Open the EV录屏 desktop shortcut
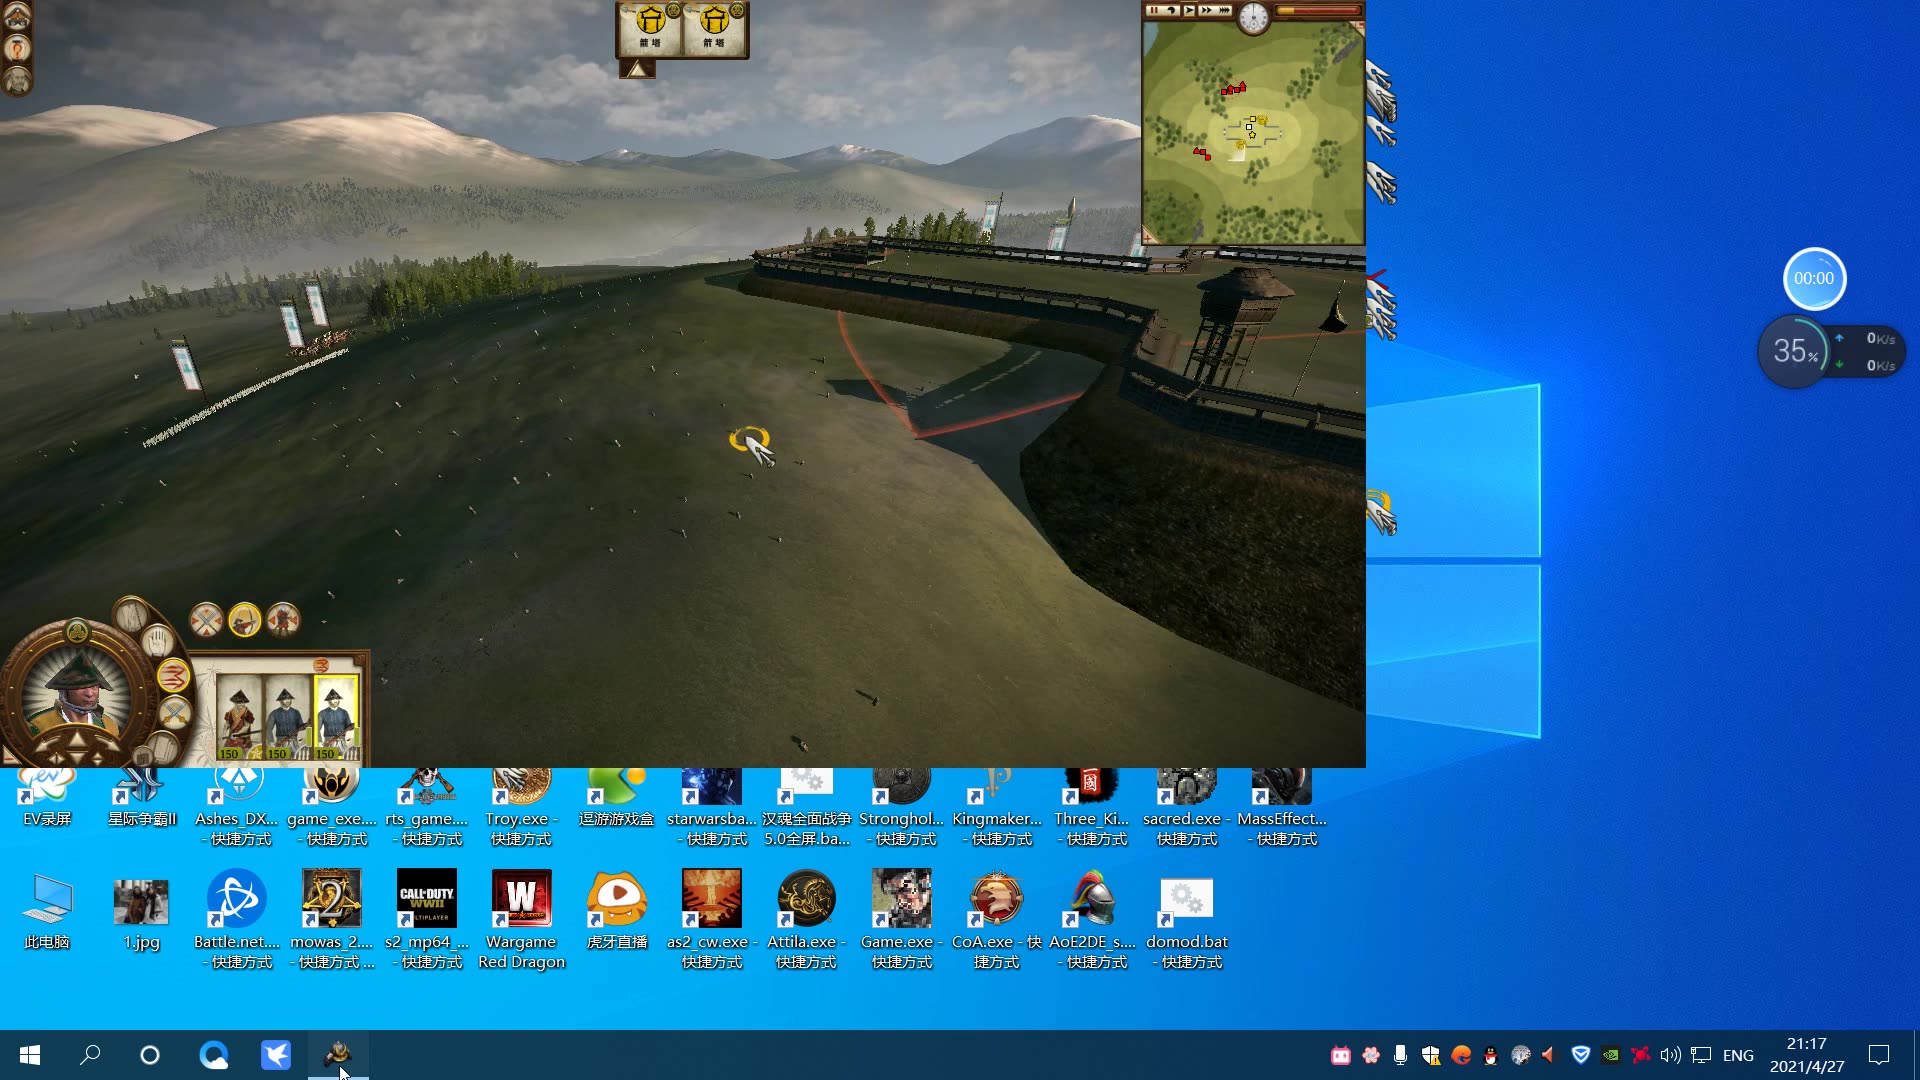Image resolution: width=1920 pixels, height=1080 pixels. (x=47, y=800)
